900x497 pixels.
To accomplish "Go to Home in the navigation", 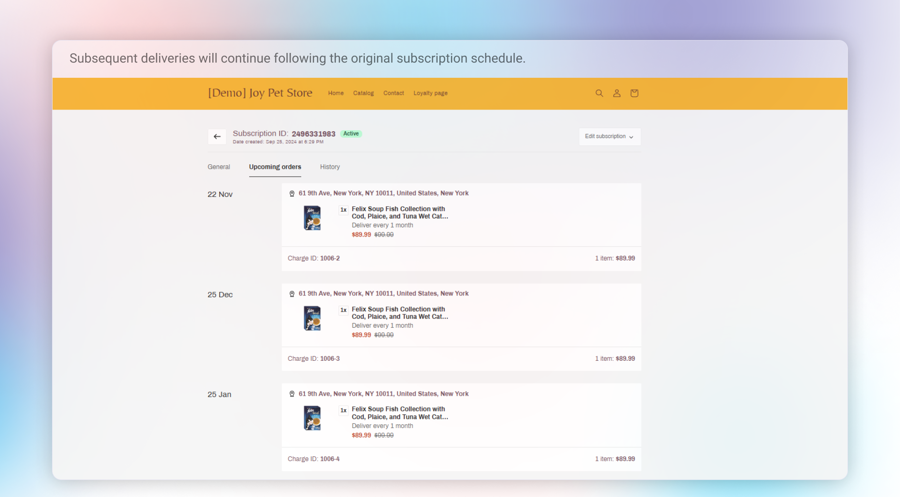I will click(336, 93).
